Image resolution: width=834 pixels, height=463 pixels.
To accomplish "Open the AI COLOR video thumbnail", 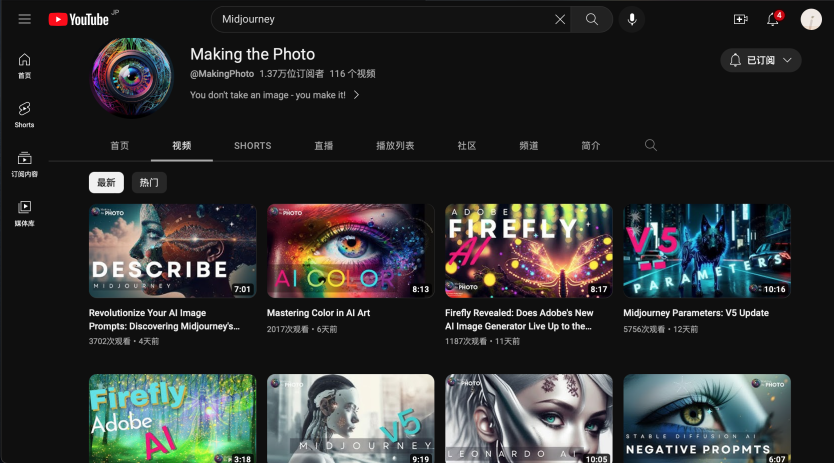I will click(x=351, y=251).
